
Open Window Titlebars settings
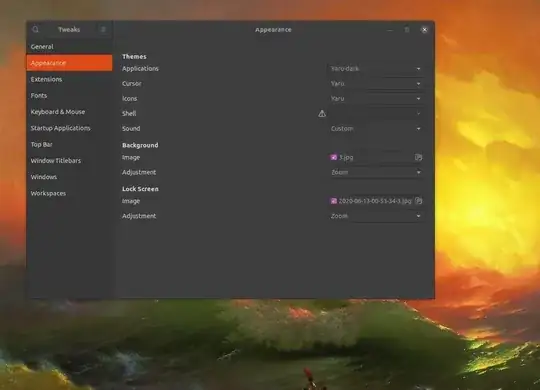tap(69, 161)
